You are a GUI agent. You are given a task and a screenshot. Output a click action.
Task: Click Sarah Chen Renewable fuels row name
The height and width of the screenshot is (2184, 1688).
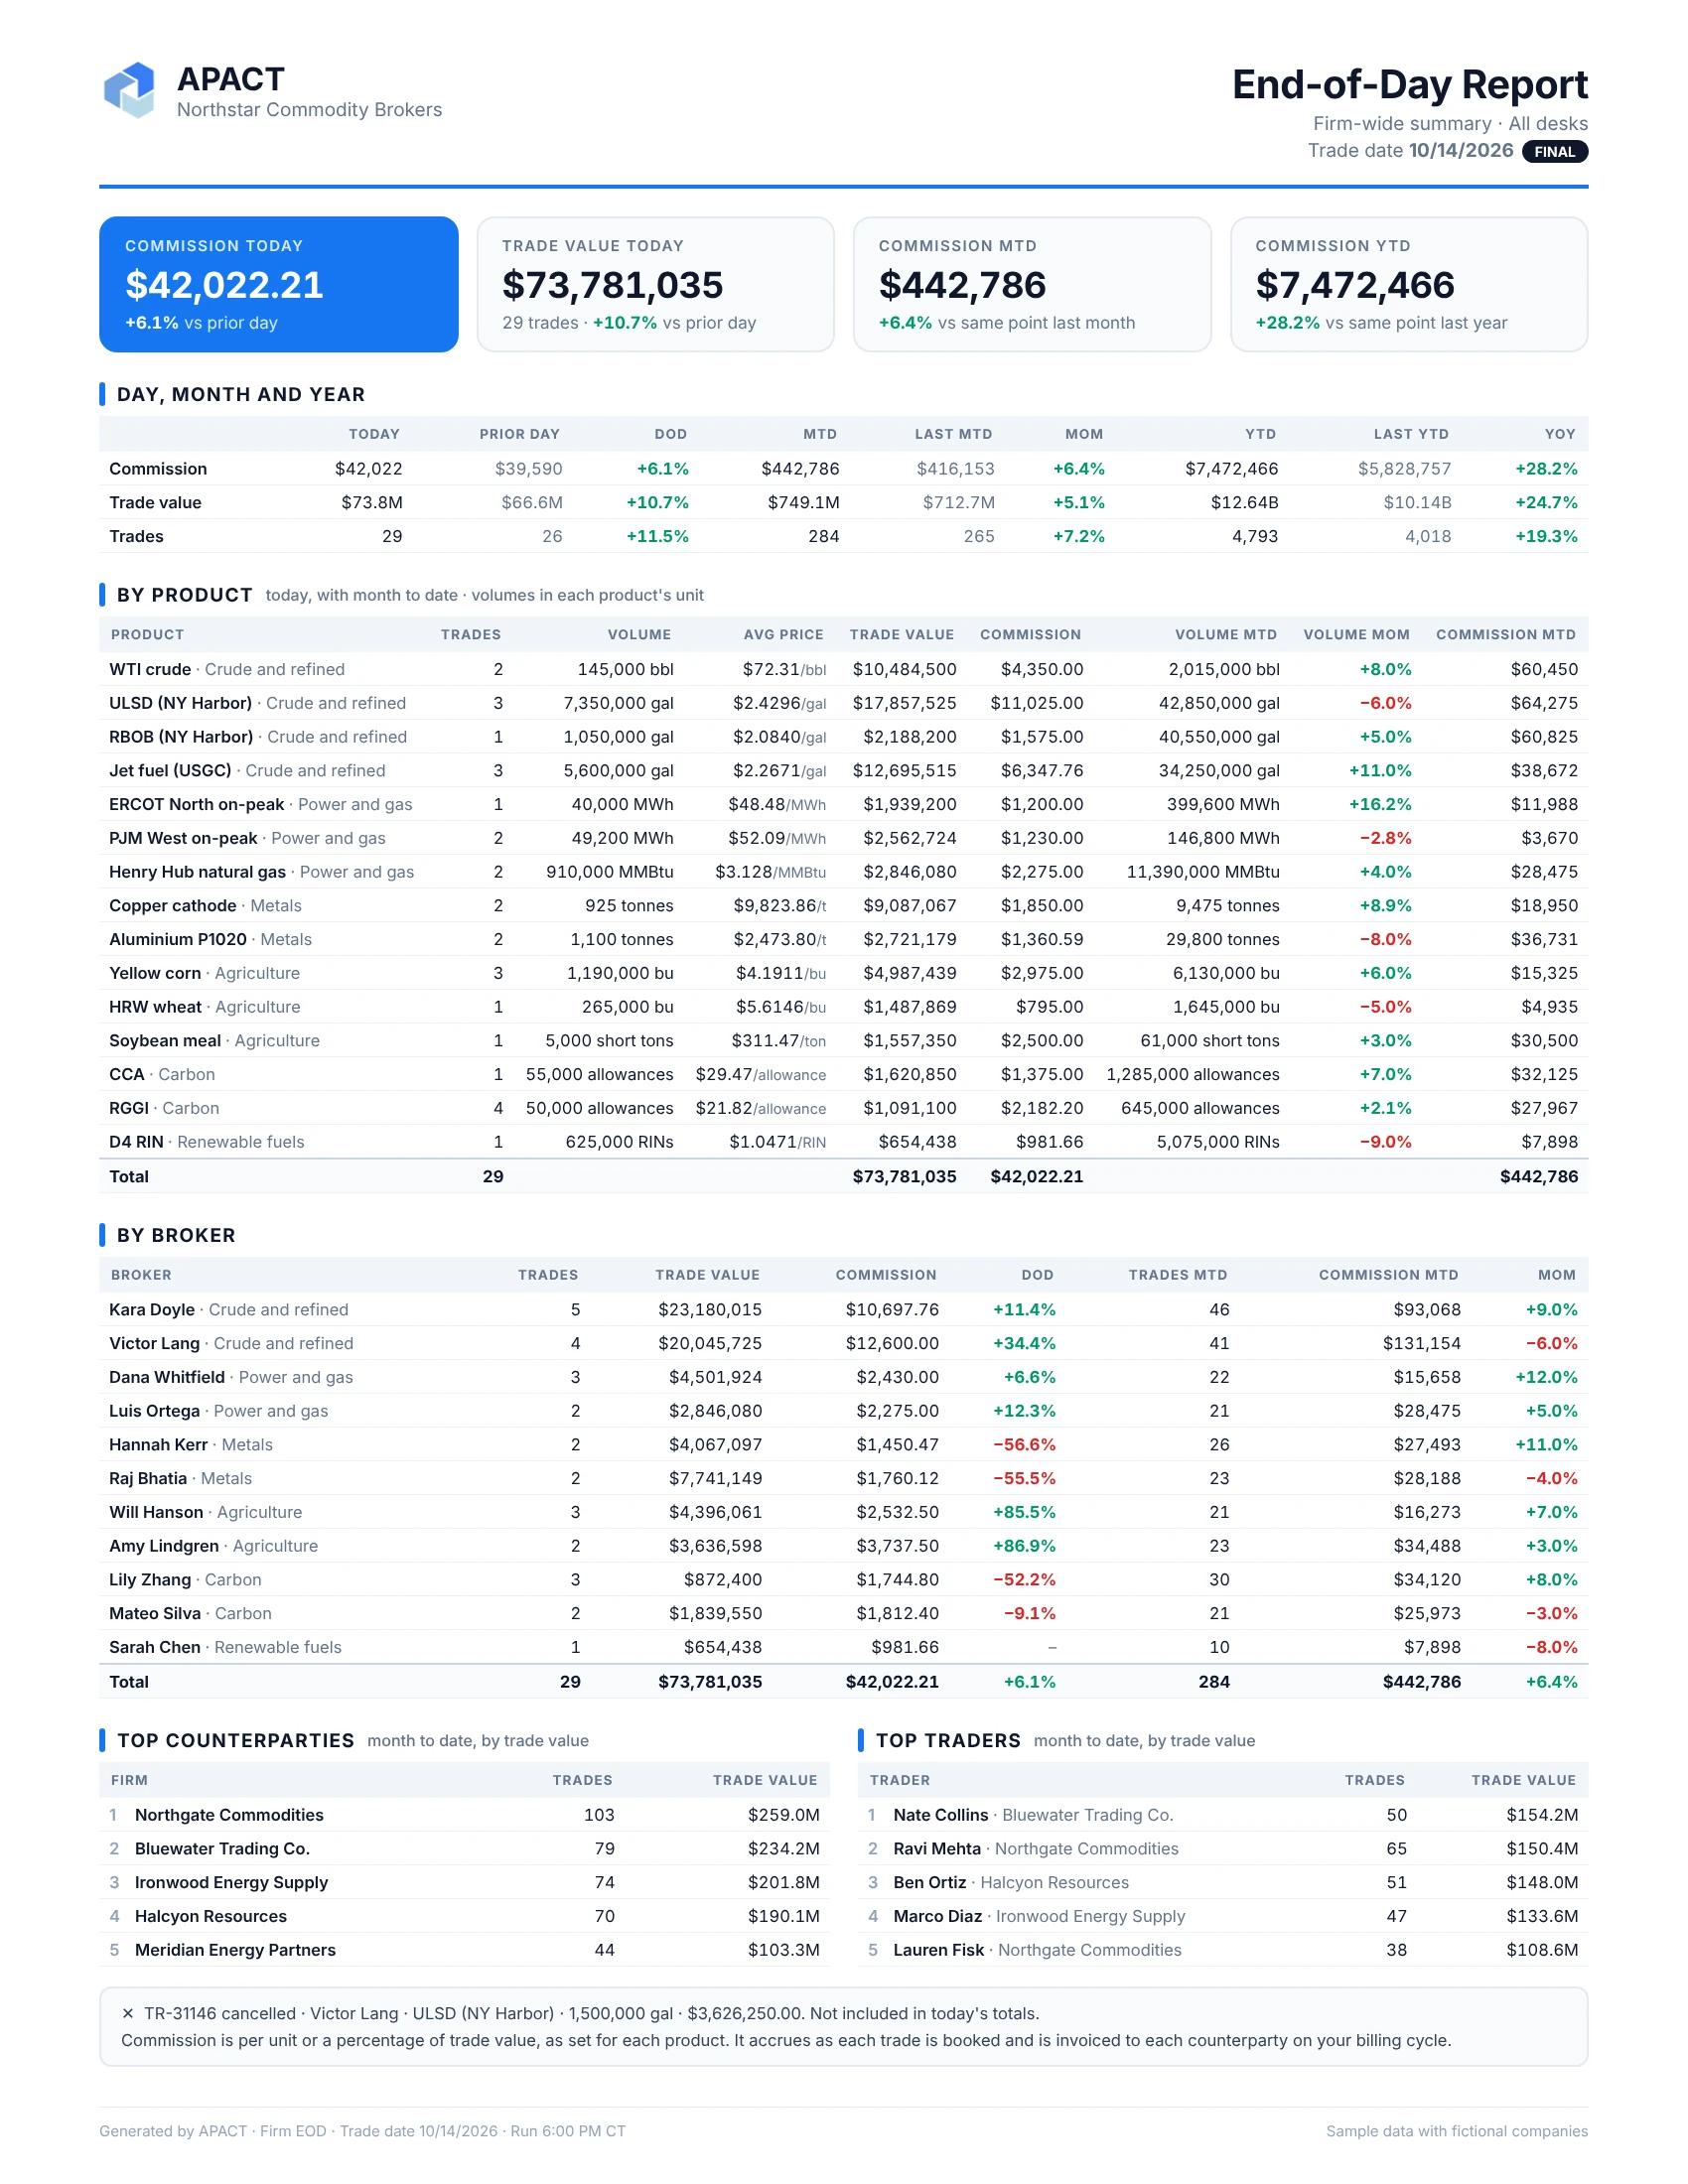coord(225,1647)
